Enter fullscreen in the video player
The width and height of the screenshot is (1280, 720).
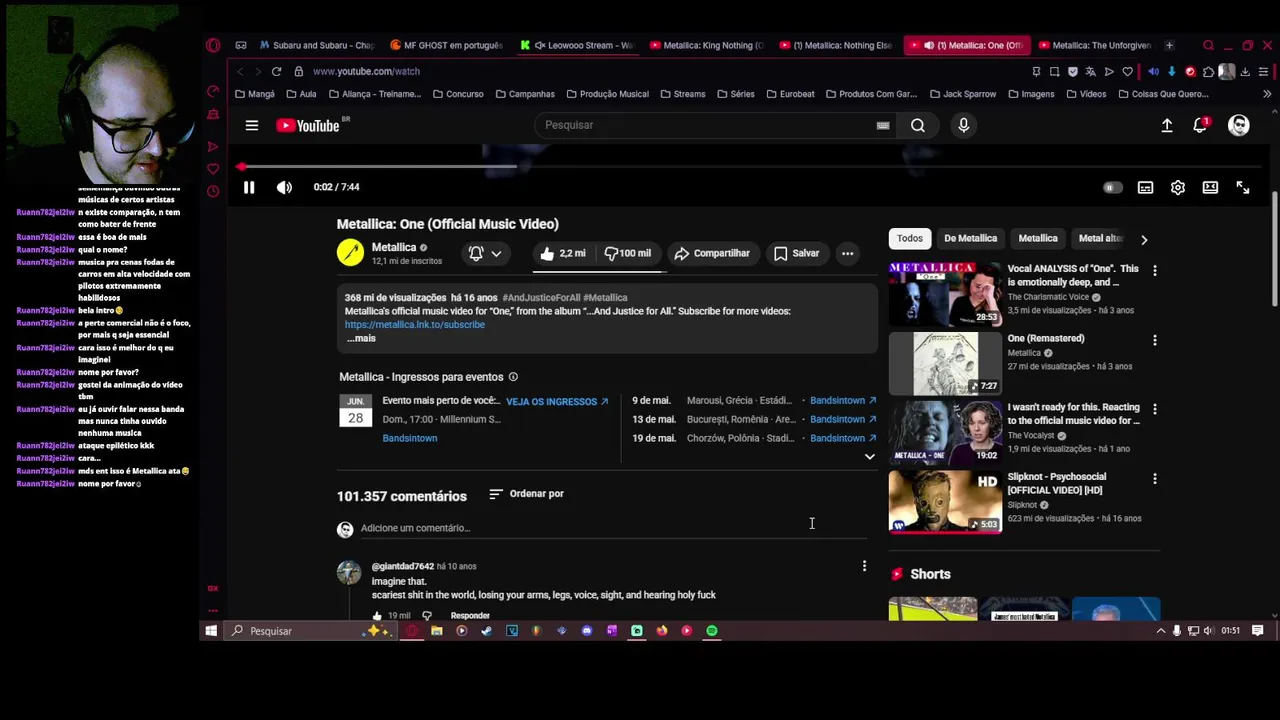[x=1243, y=188]
